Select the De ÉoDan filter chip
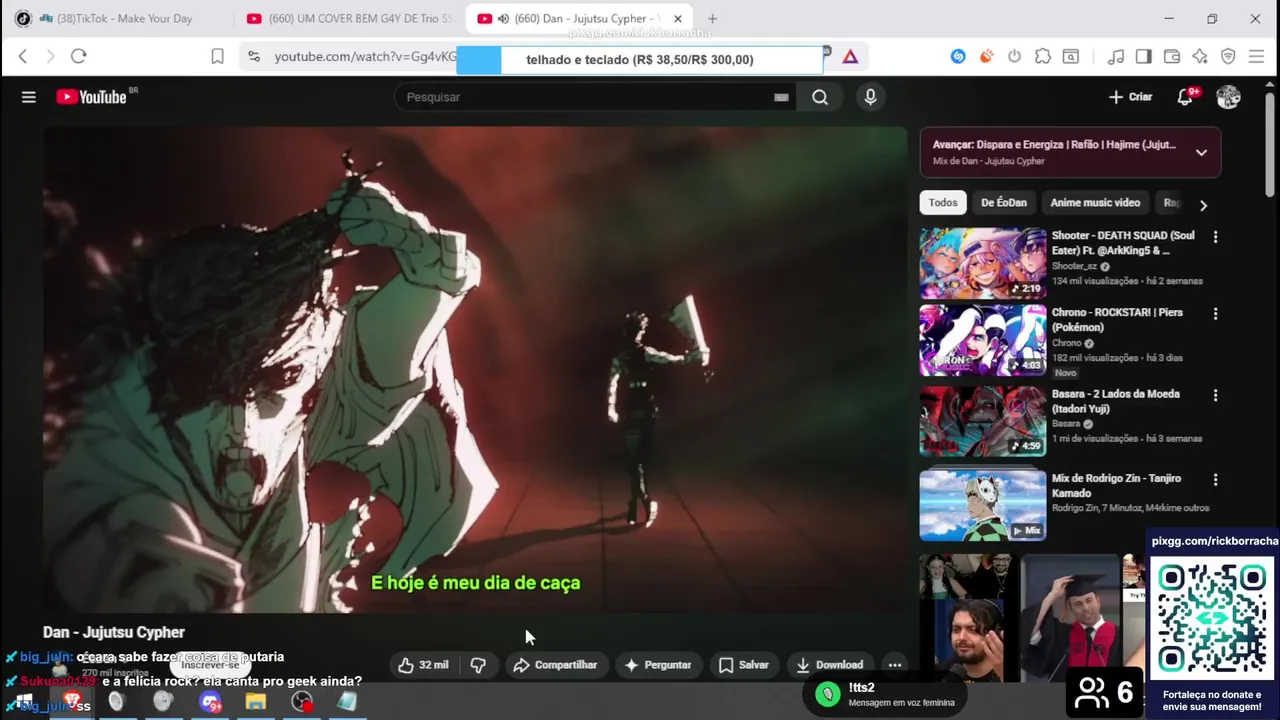 point(1003,203)
